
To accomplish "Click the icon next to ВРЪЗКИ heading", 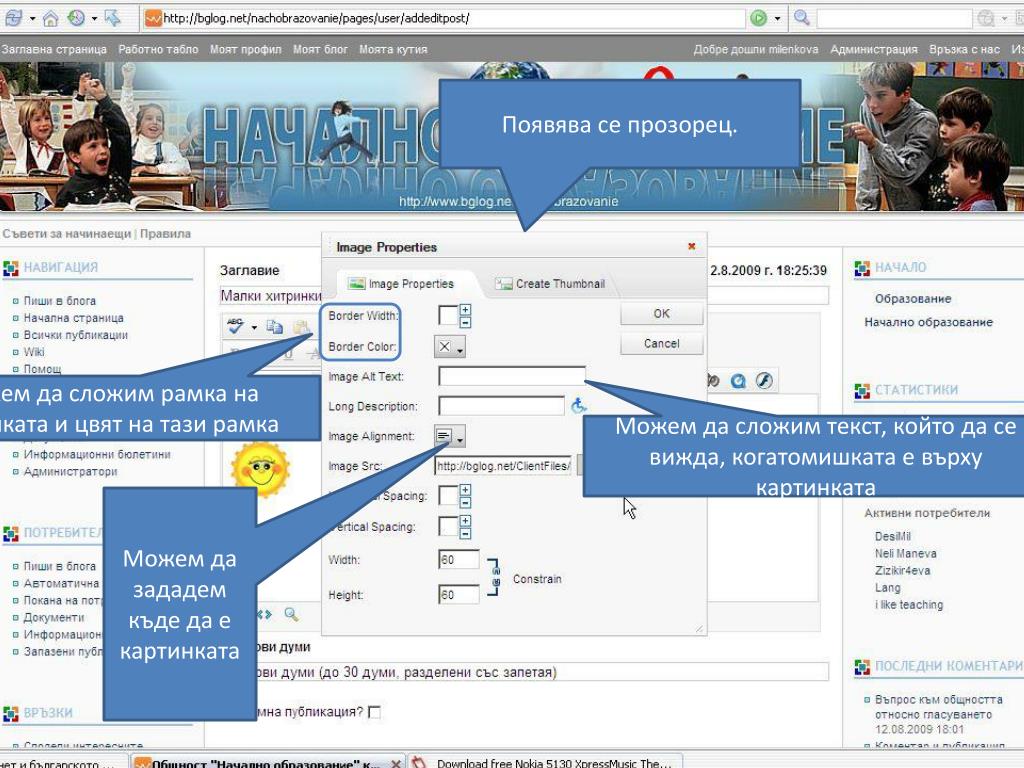I will (x=11, y=714).
